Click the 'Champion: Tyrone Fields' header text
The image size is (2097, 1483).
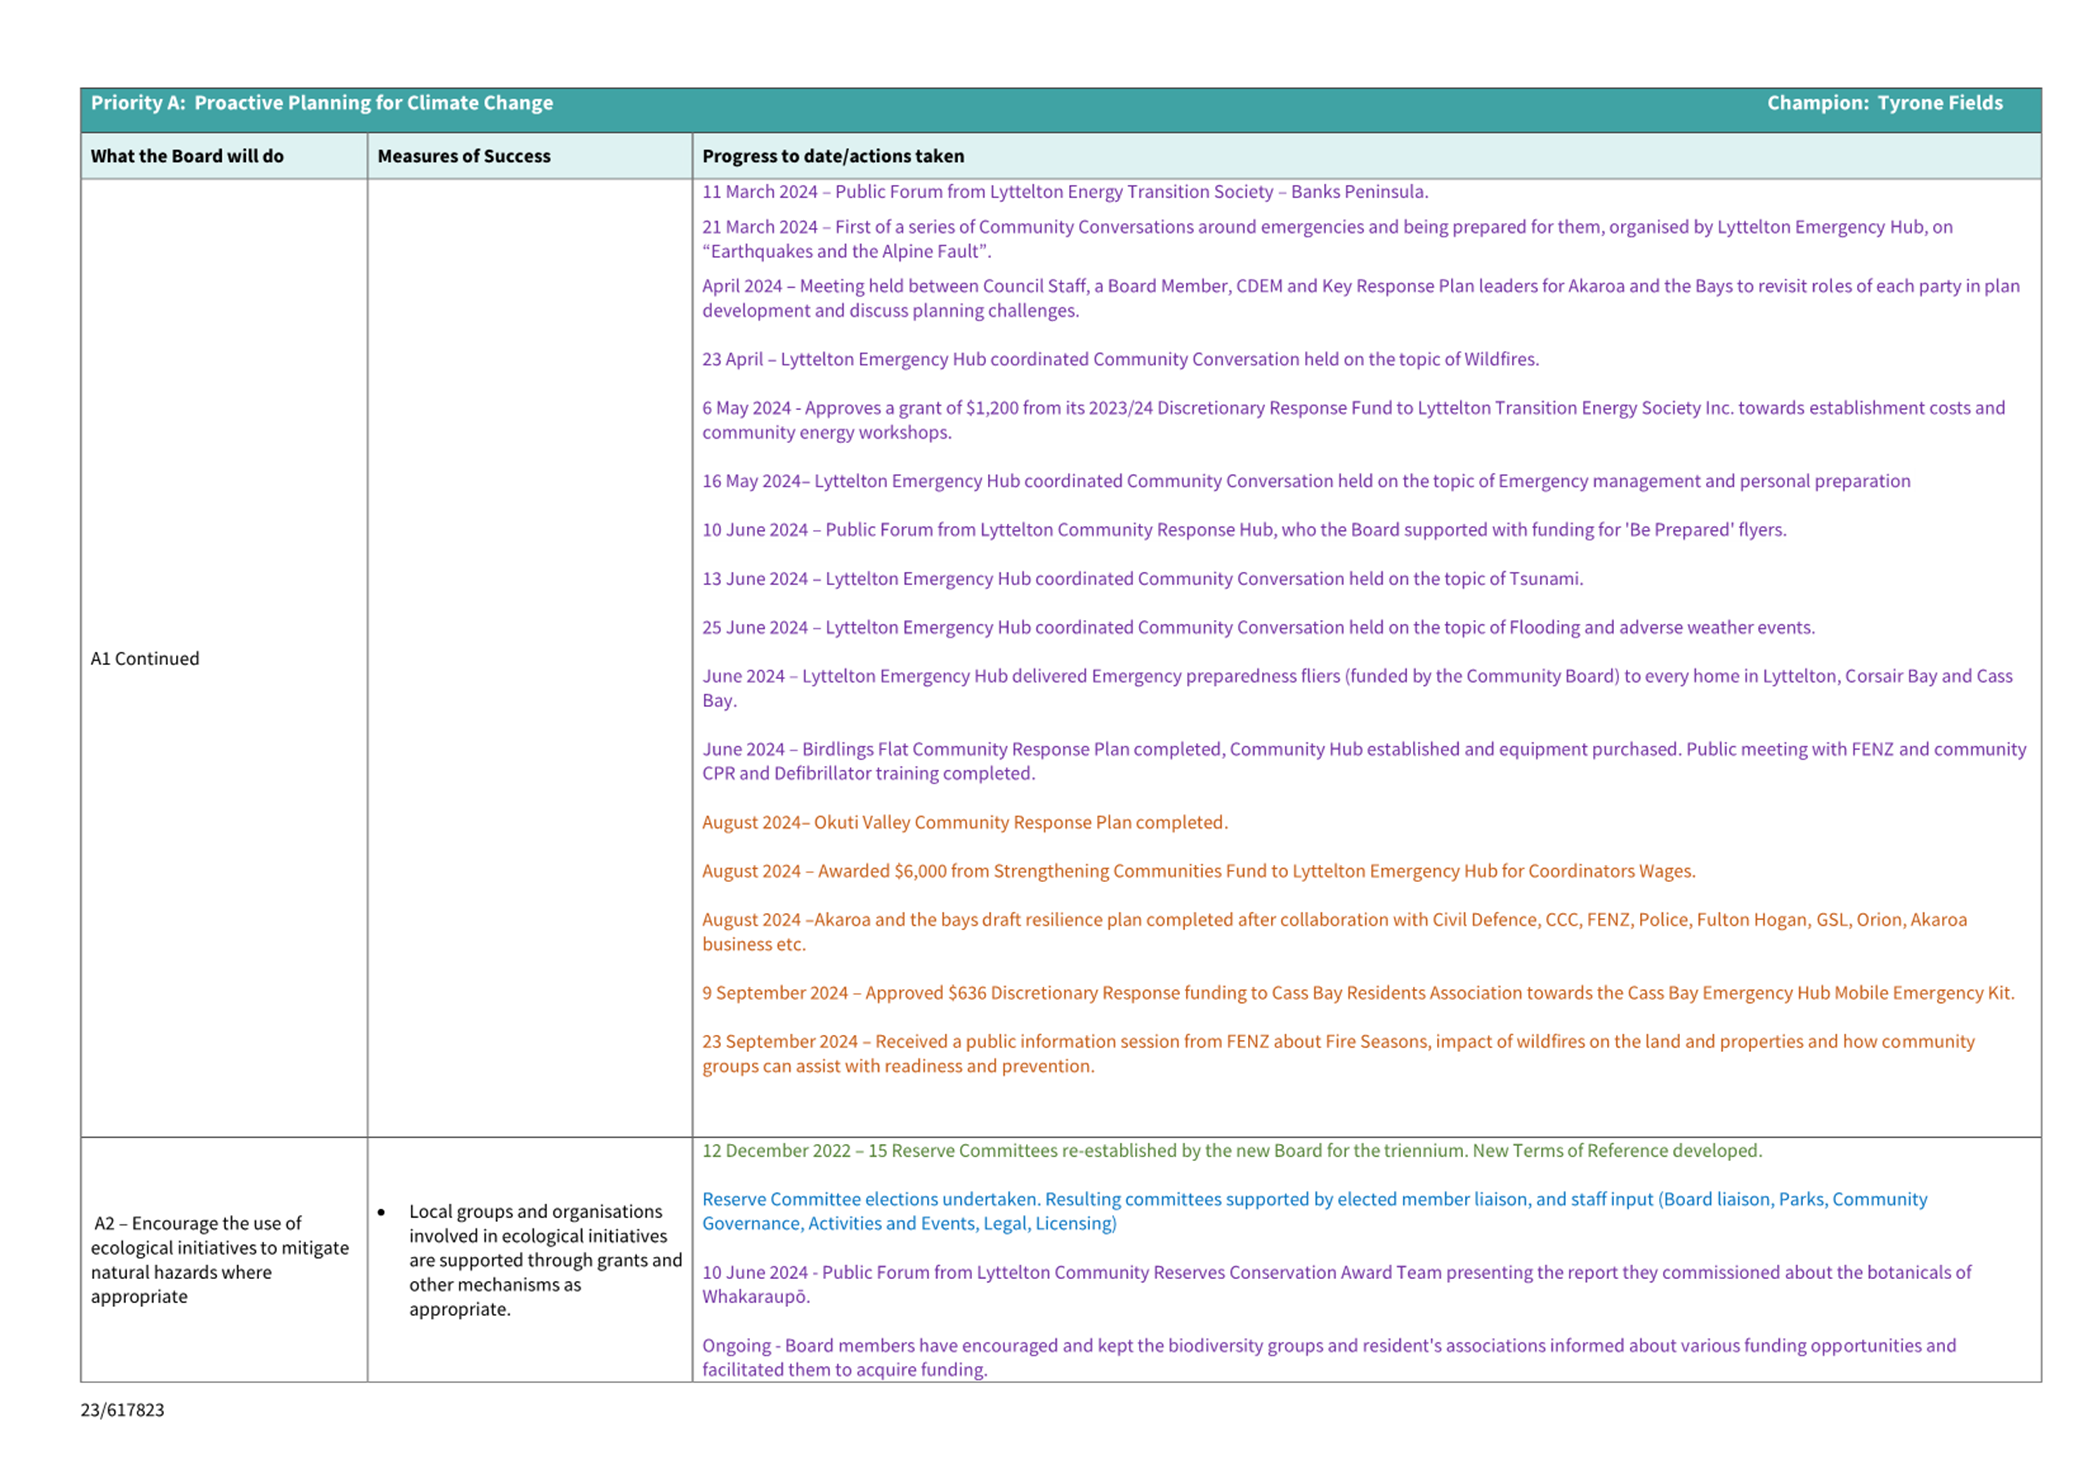pos(1883,103)
